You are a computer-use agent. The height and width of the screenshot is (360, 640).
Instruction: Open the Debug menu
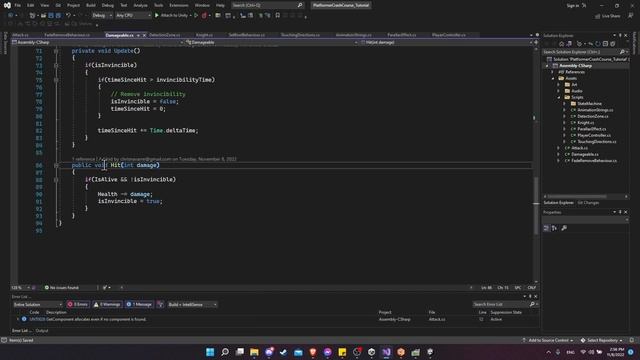tap(108, 5)
